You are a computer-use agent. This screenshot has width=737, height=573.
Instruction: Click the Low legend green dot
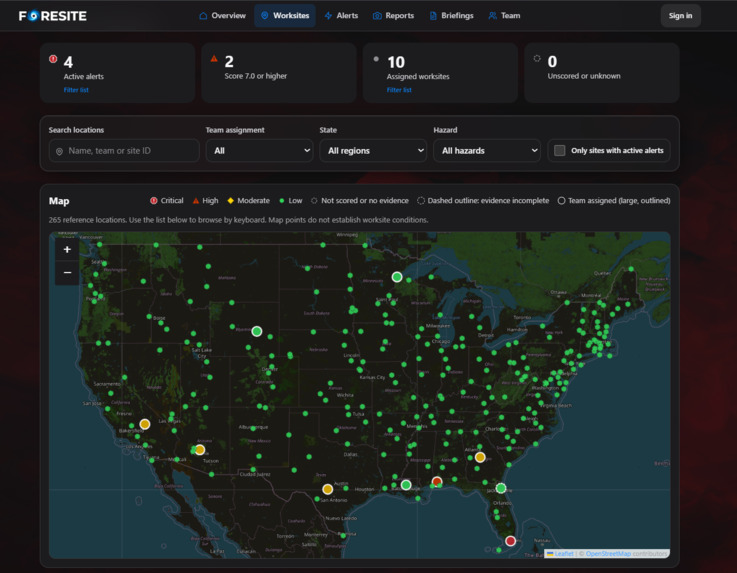(x=282, y=201)
